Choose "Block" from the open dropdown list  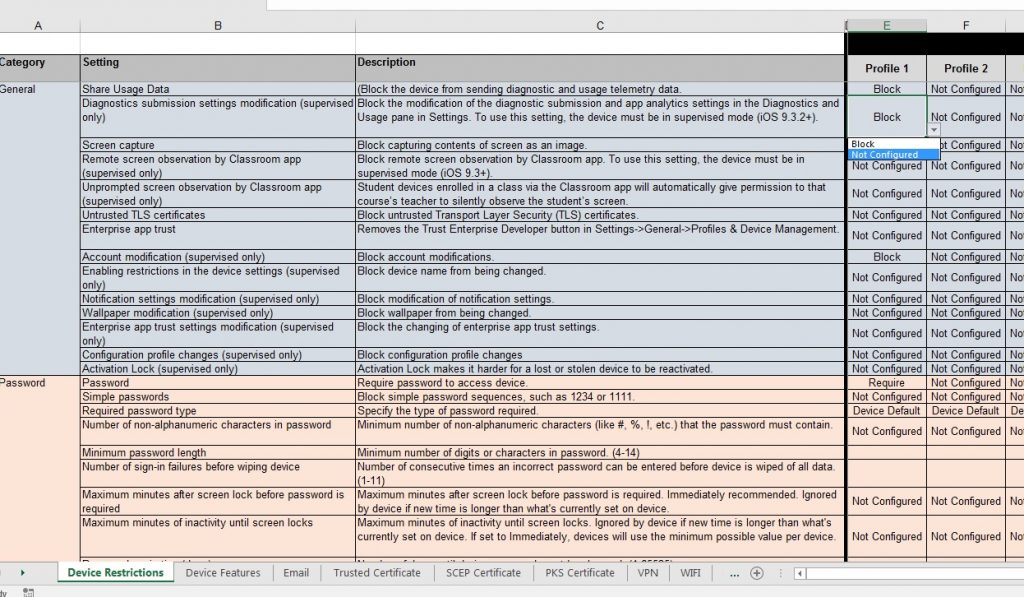click(x=893, y=144)
